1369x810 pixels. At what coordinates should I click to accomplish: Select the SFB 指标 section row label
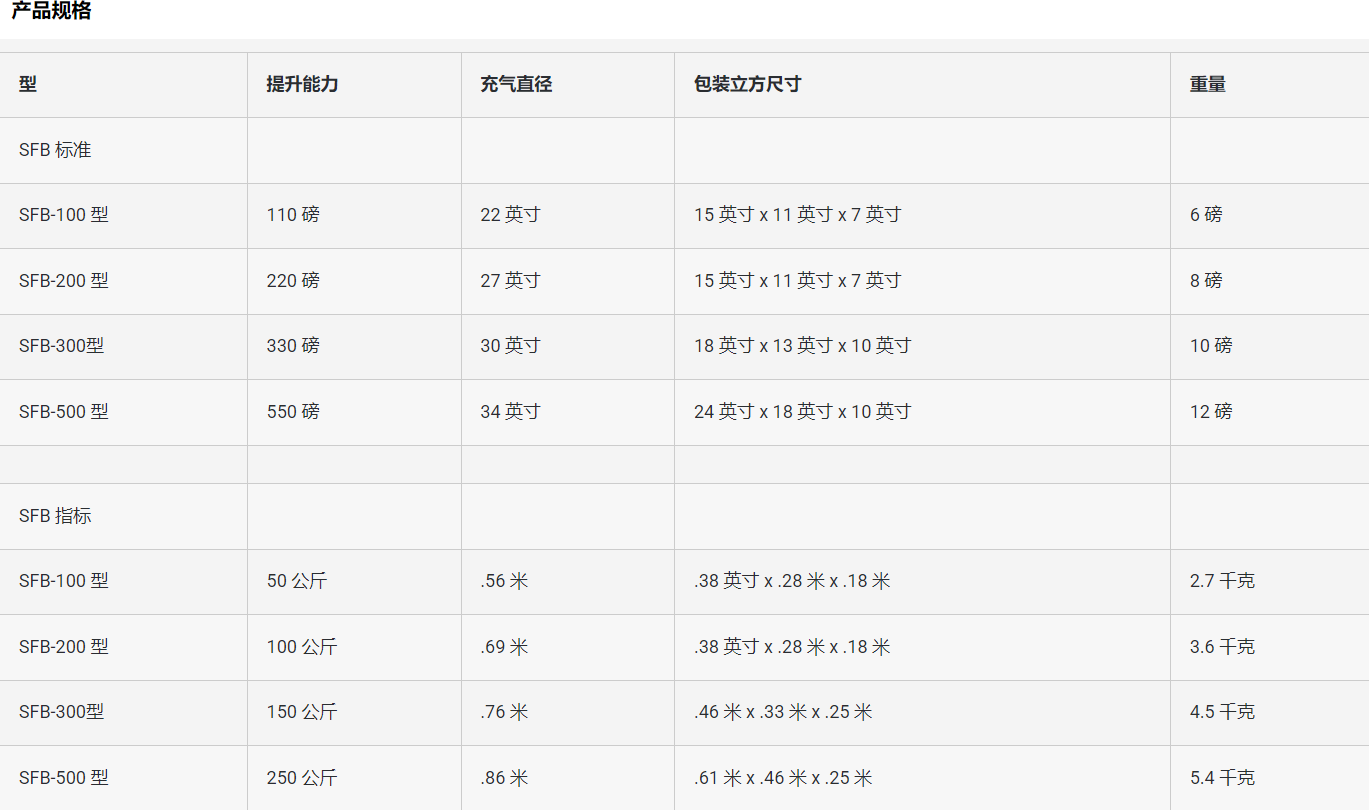point(55,516)
